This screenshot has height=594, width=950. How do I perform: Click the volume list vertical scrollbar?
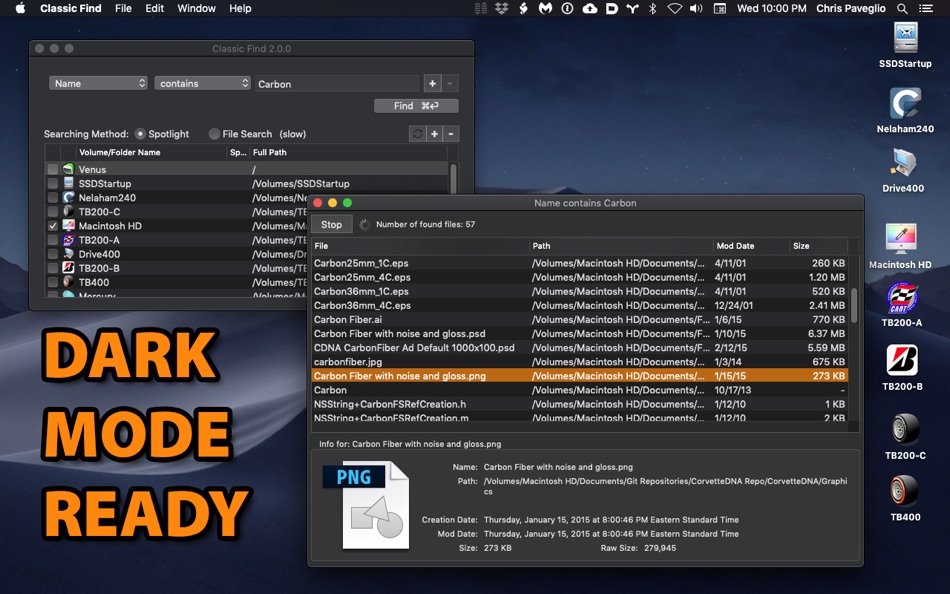(x=453, y=178)
